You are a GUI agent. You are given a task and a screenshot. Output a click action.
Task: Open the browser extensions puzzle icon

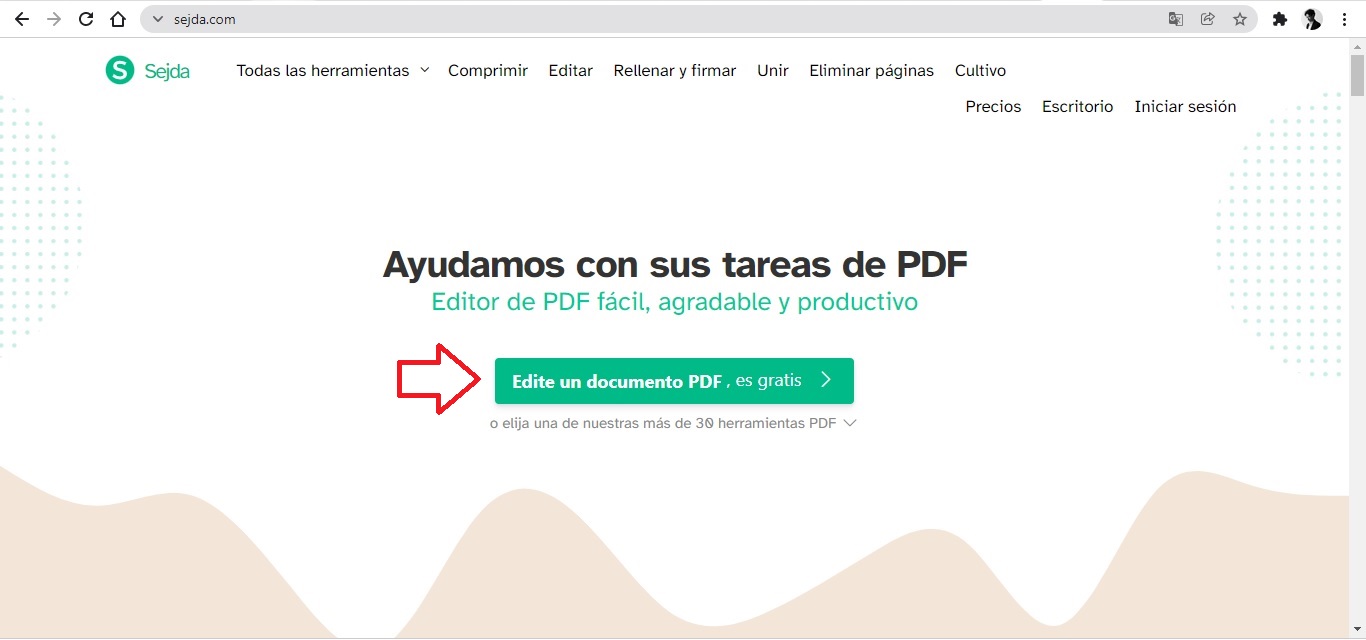click(1280, 18)
